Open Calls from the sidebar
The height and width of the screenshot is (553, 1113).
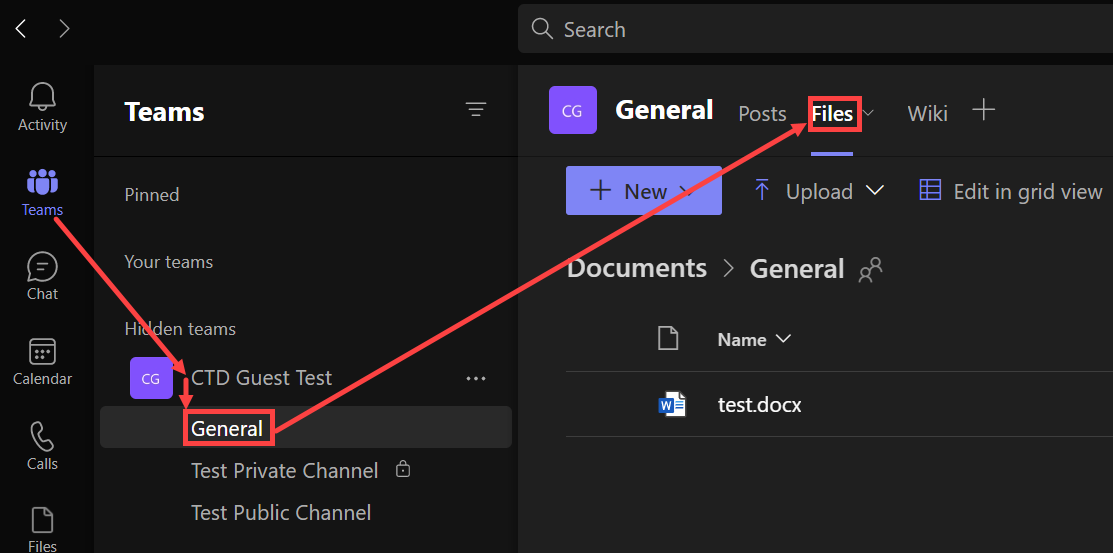tap(43, 447)
